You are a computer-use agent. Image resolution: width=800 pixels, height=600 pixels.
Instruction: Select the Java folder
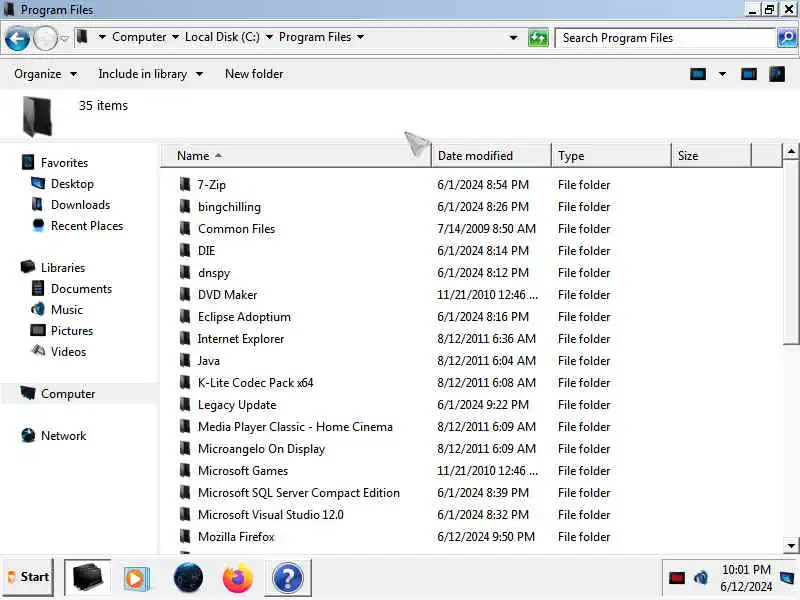point(208,360)
